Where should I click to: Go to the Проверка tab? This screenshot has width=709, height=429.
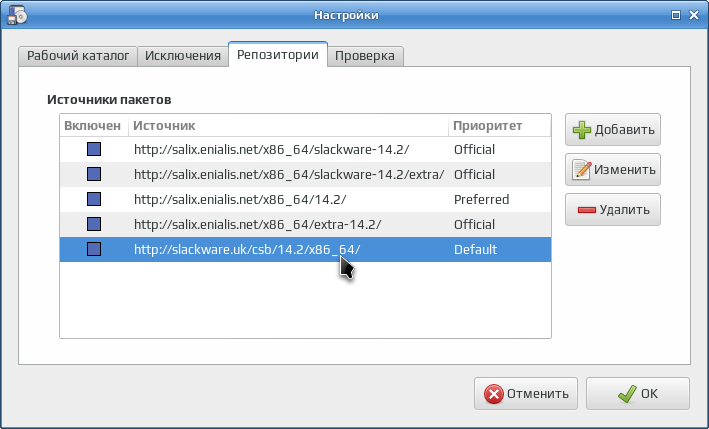(x=365, y=56)
